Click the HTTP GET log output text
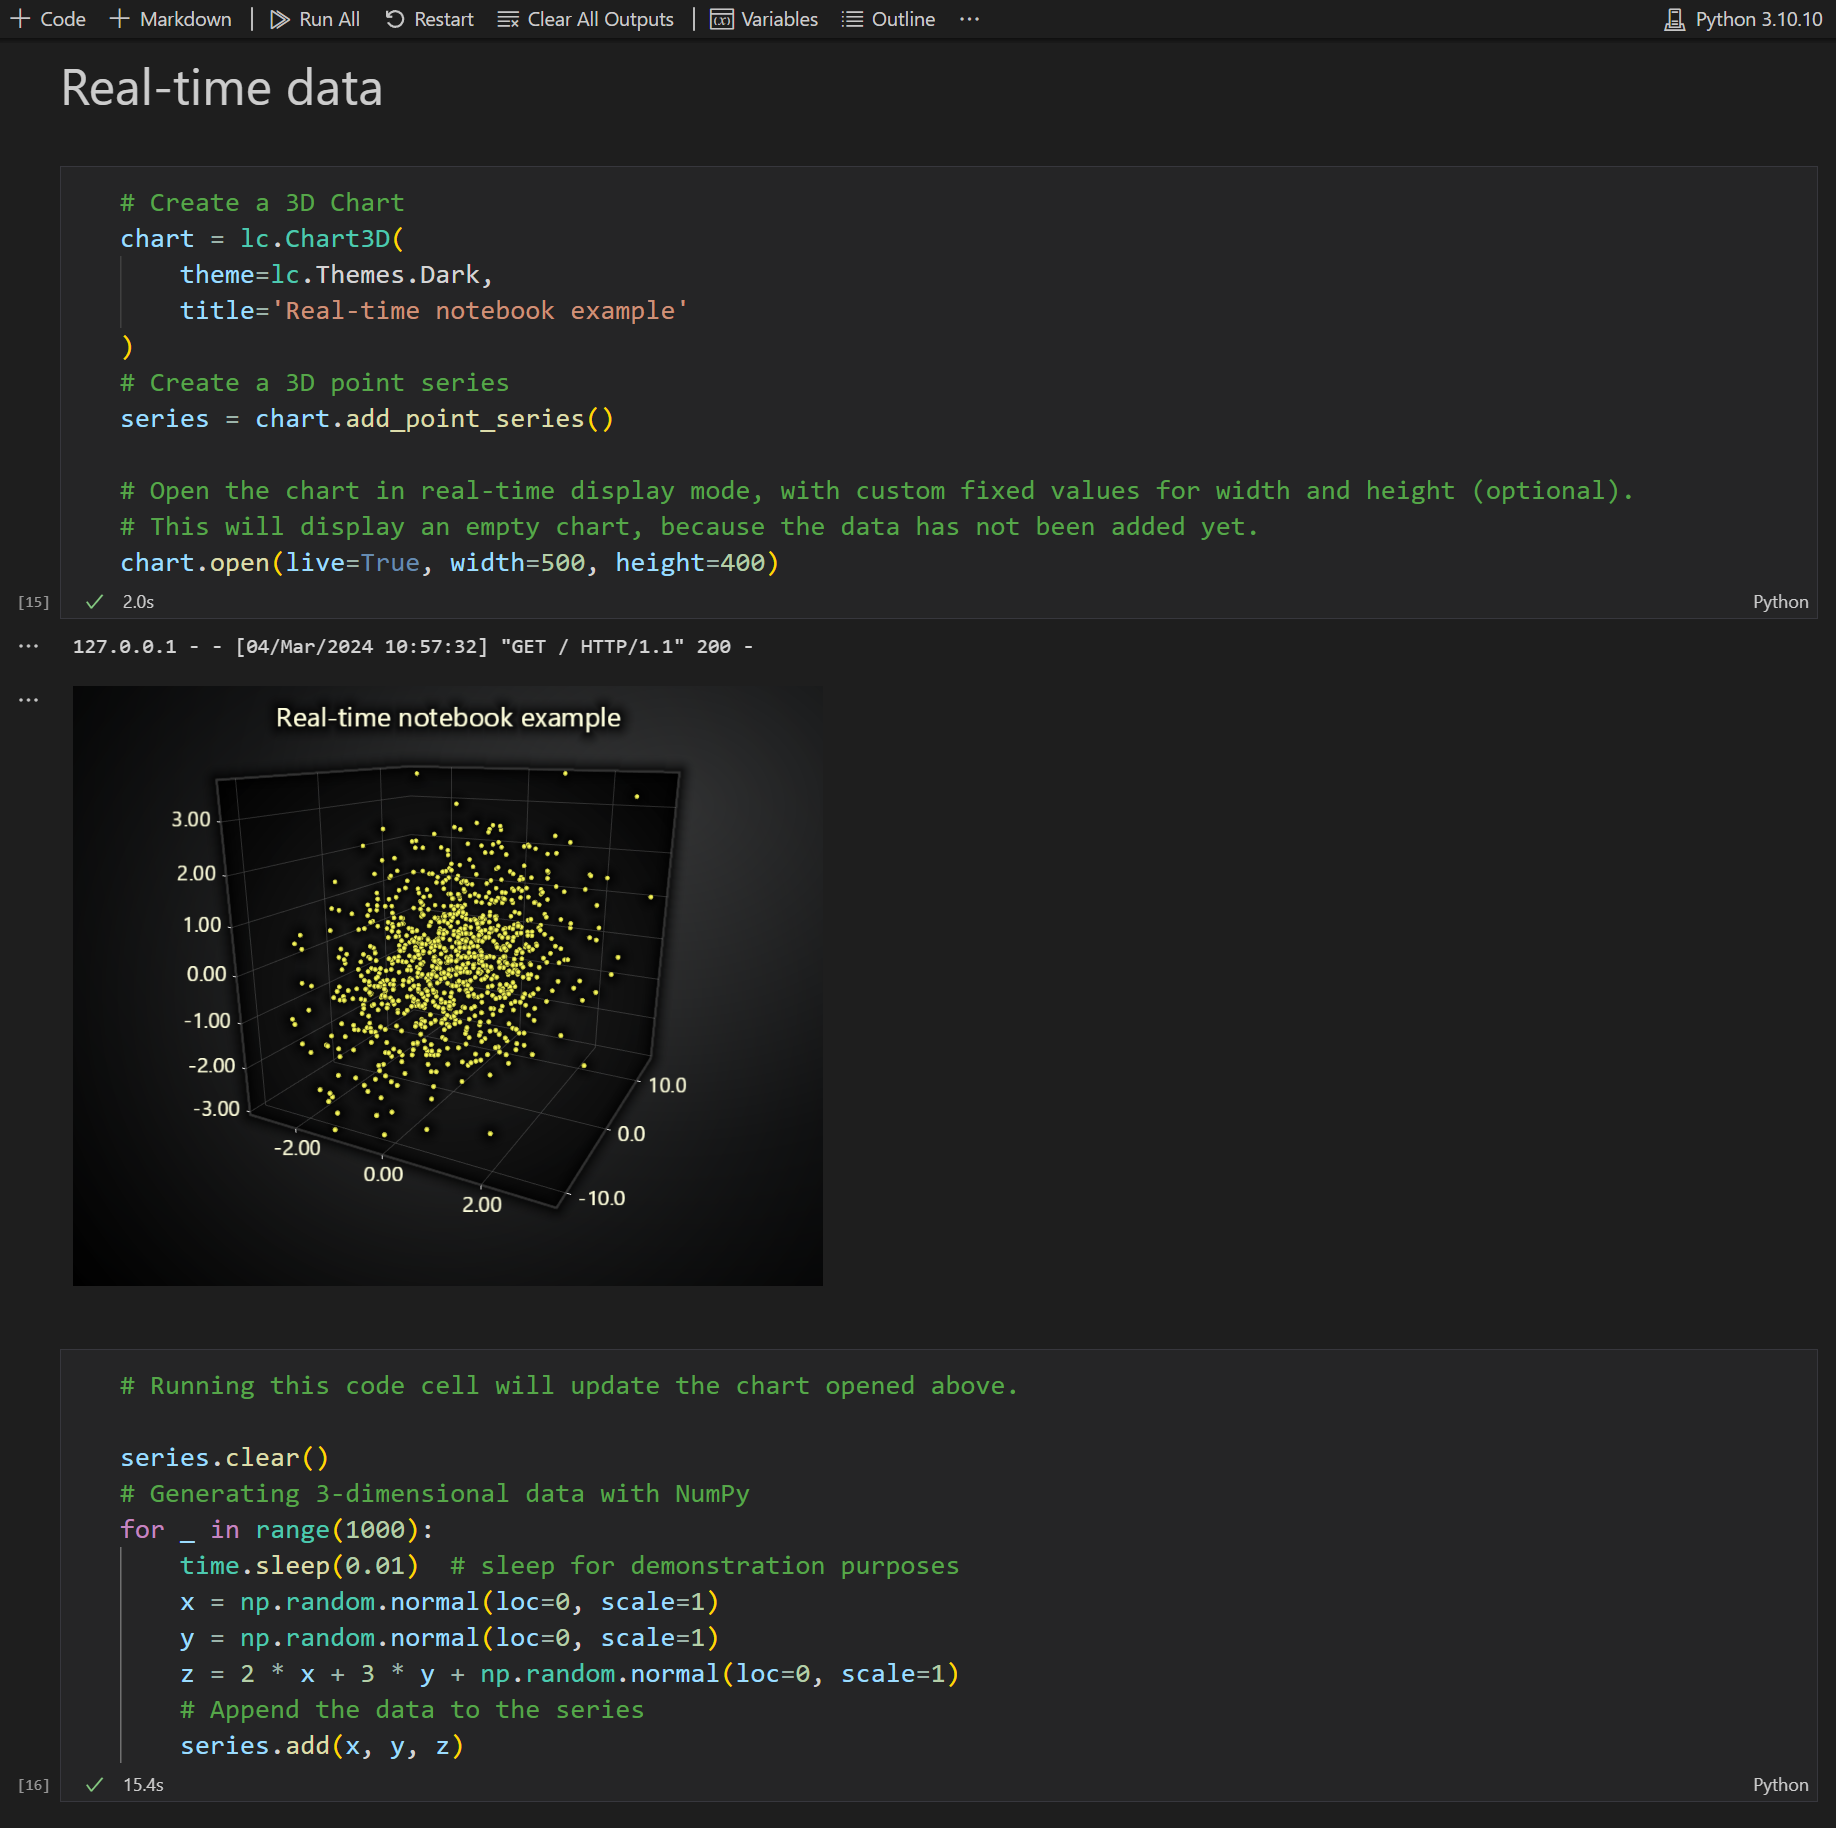 pos(413,647)
